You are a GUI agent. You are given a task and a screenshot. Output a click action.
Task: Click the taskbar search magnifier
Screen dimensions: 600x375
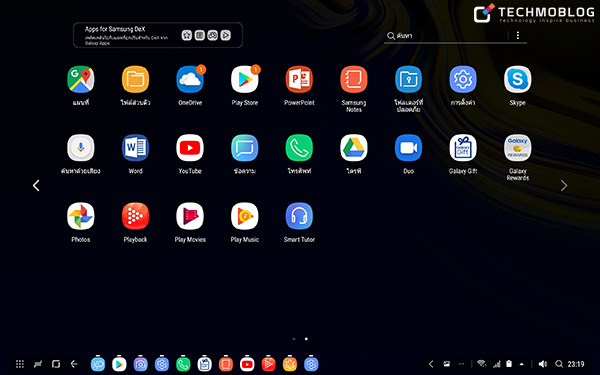[559, 364]
